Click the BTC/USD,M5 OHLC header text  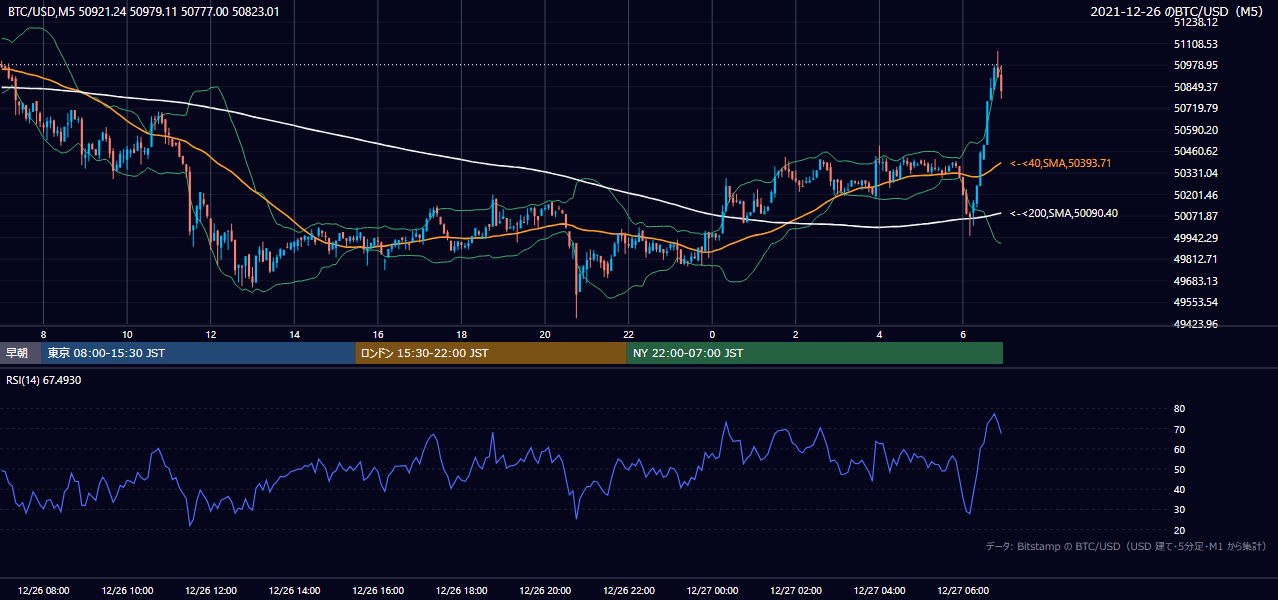point(144,11)
